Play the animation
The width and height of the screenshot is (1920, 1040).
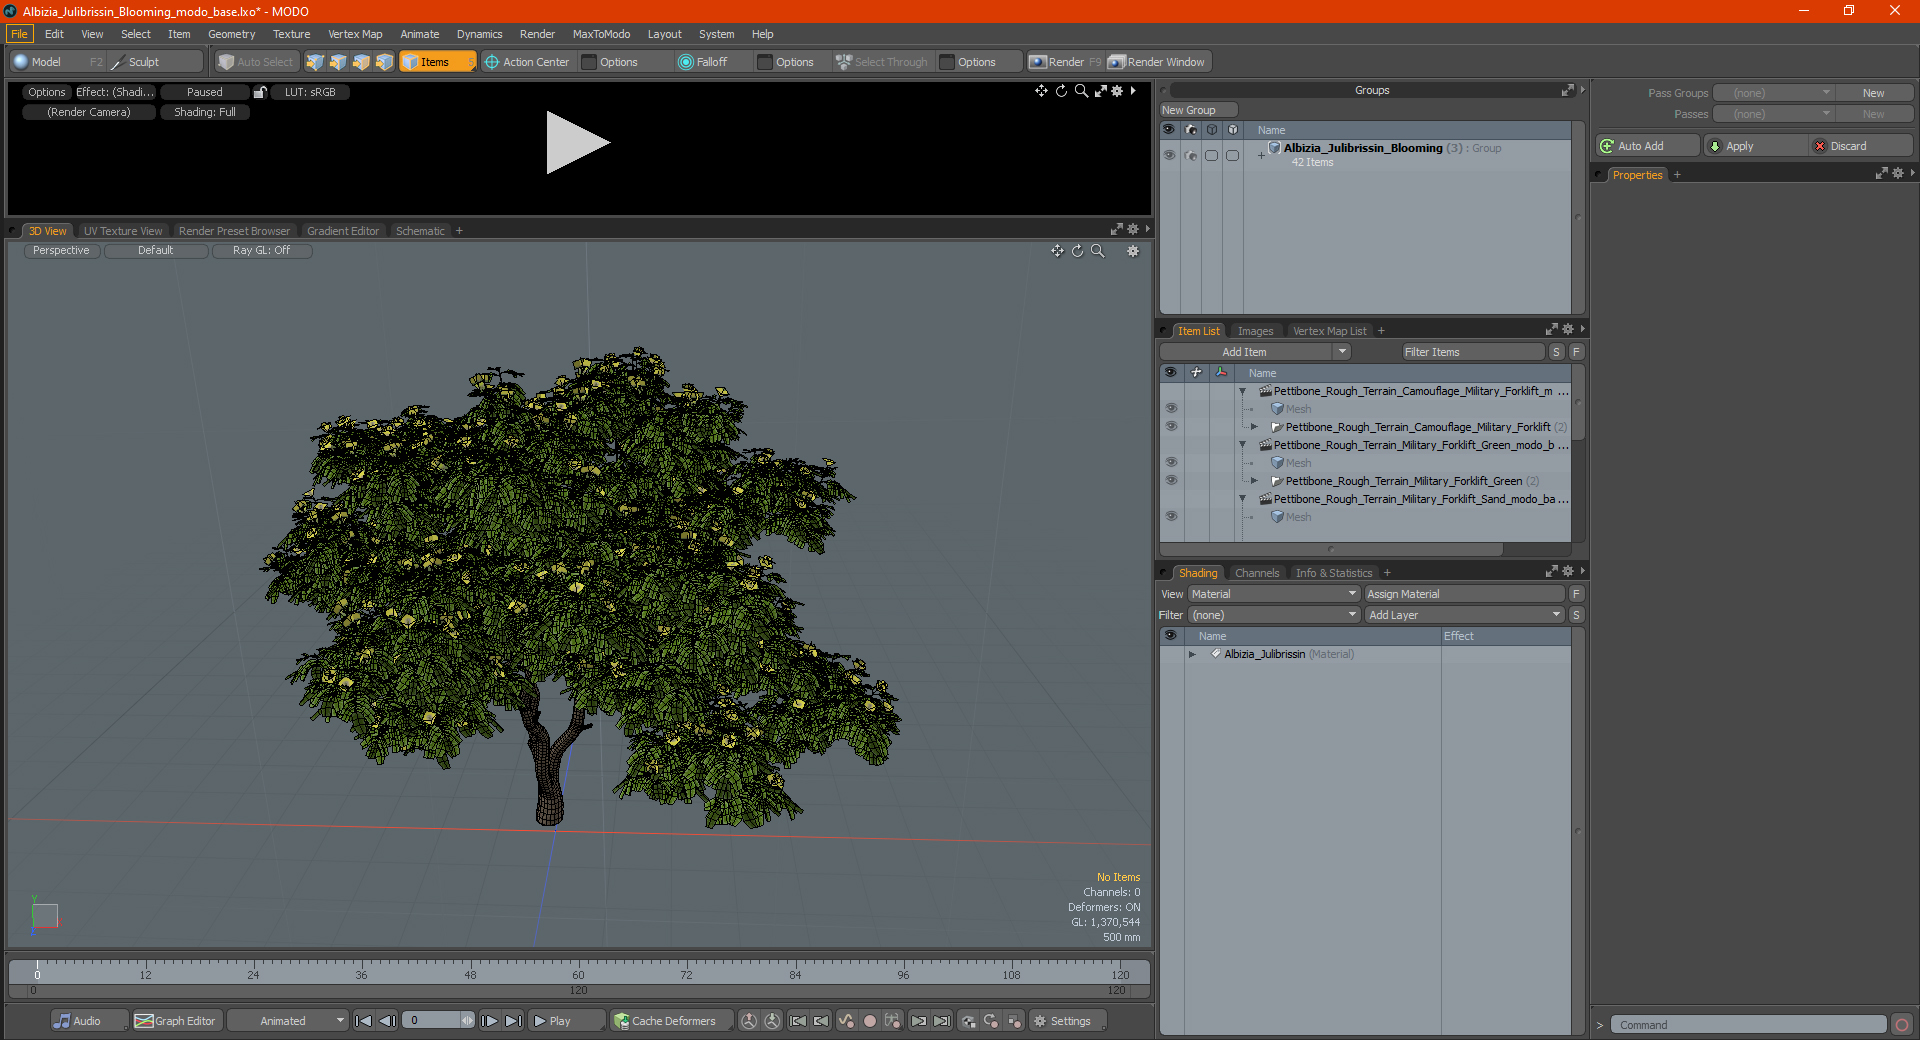pyautogui.click(x=566, y=1021)
